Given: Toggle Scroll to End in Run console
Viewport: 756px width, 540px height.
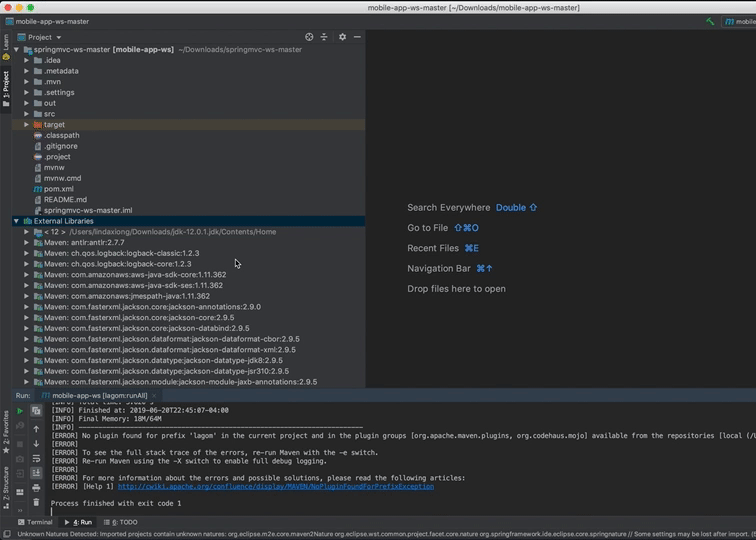Looking at the screenshot, I should [x=36, y=473].
